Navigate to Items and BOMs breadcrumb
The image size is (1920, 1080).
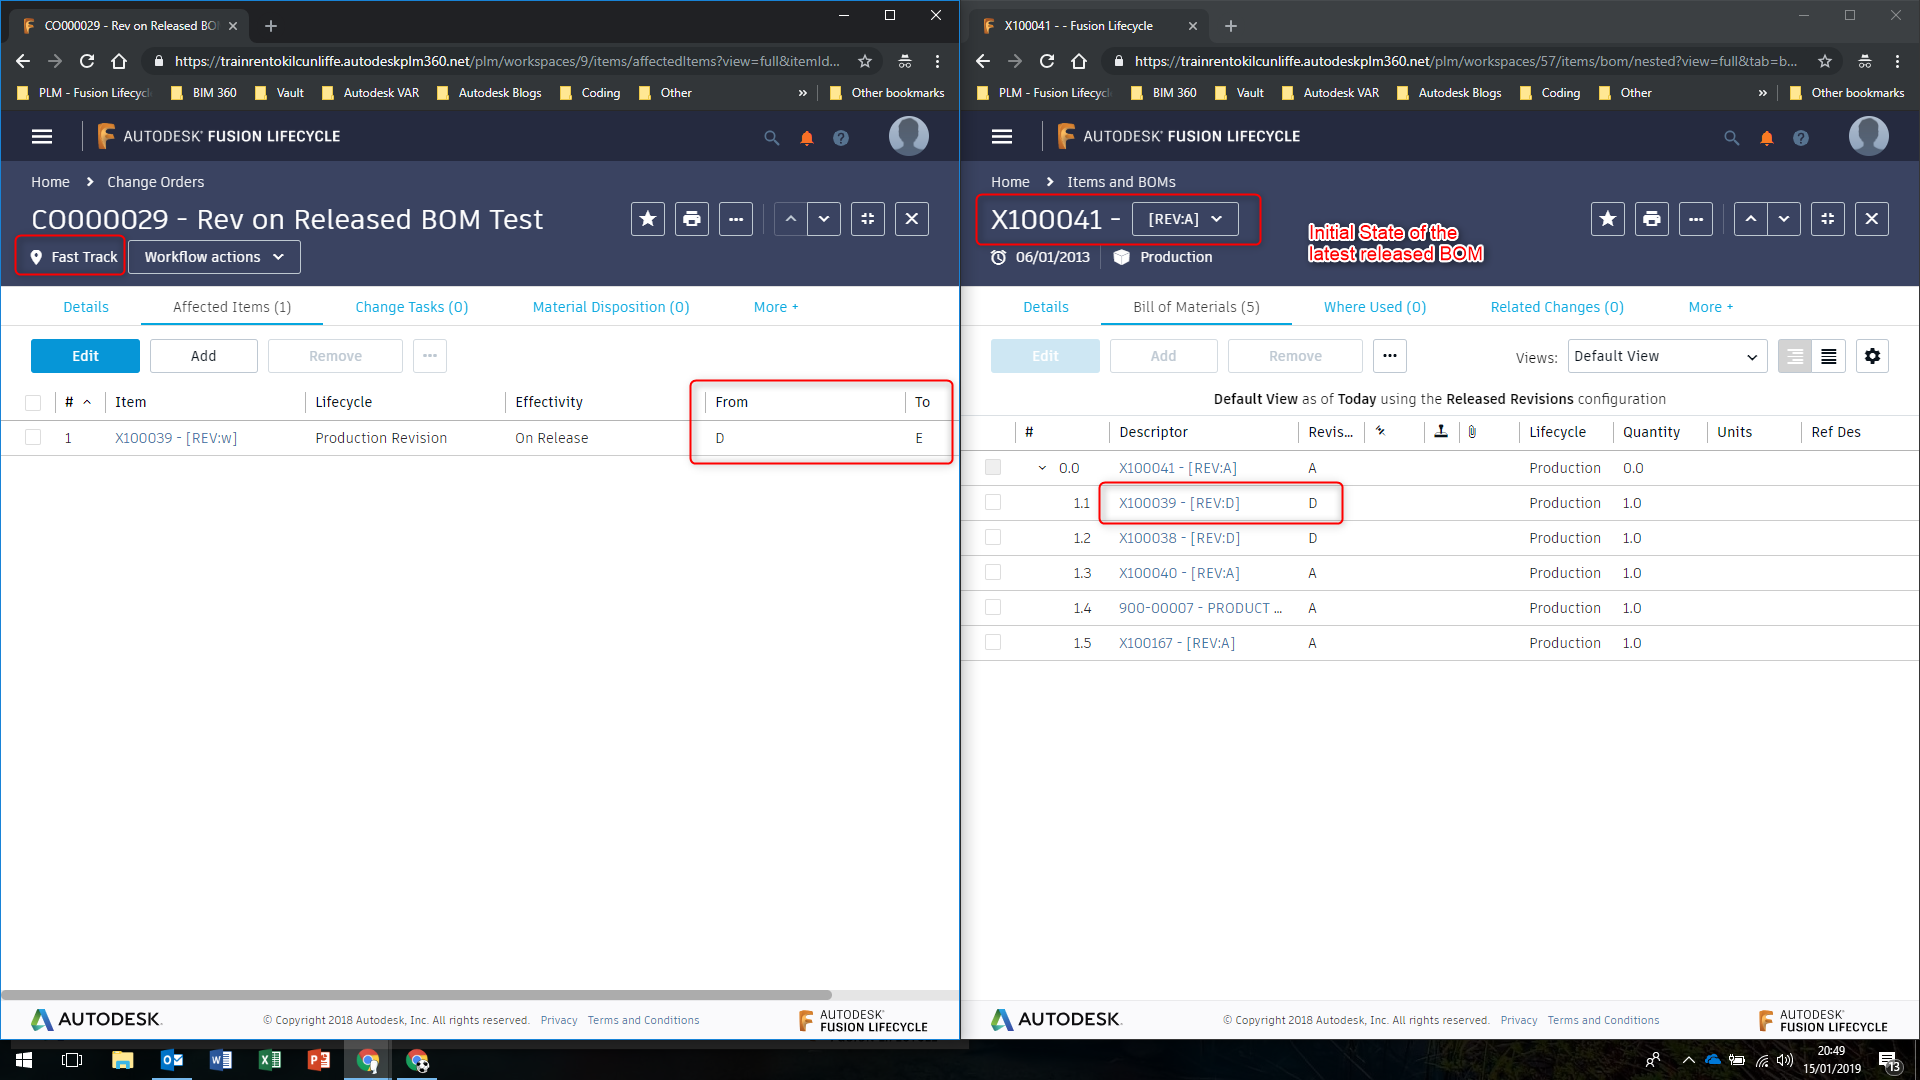(x=1121, y=182)
